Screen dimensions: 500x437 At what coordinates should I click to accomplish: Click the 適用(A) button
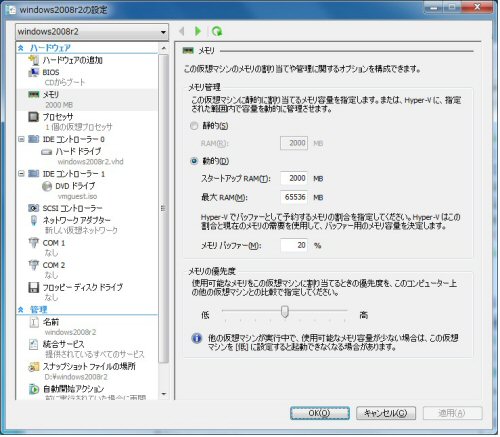pos(452,413)
